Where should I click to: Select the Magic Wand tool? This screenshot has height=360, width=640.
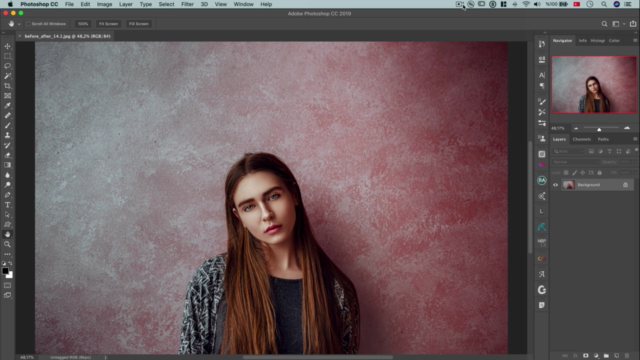[7, 76]
